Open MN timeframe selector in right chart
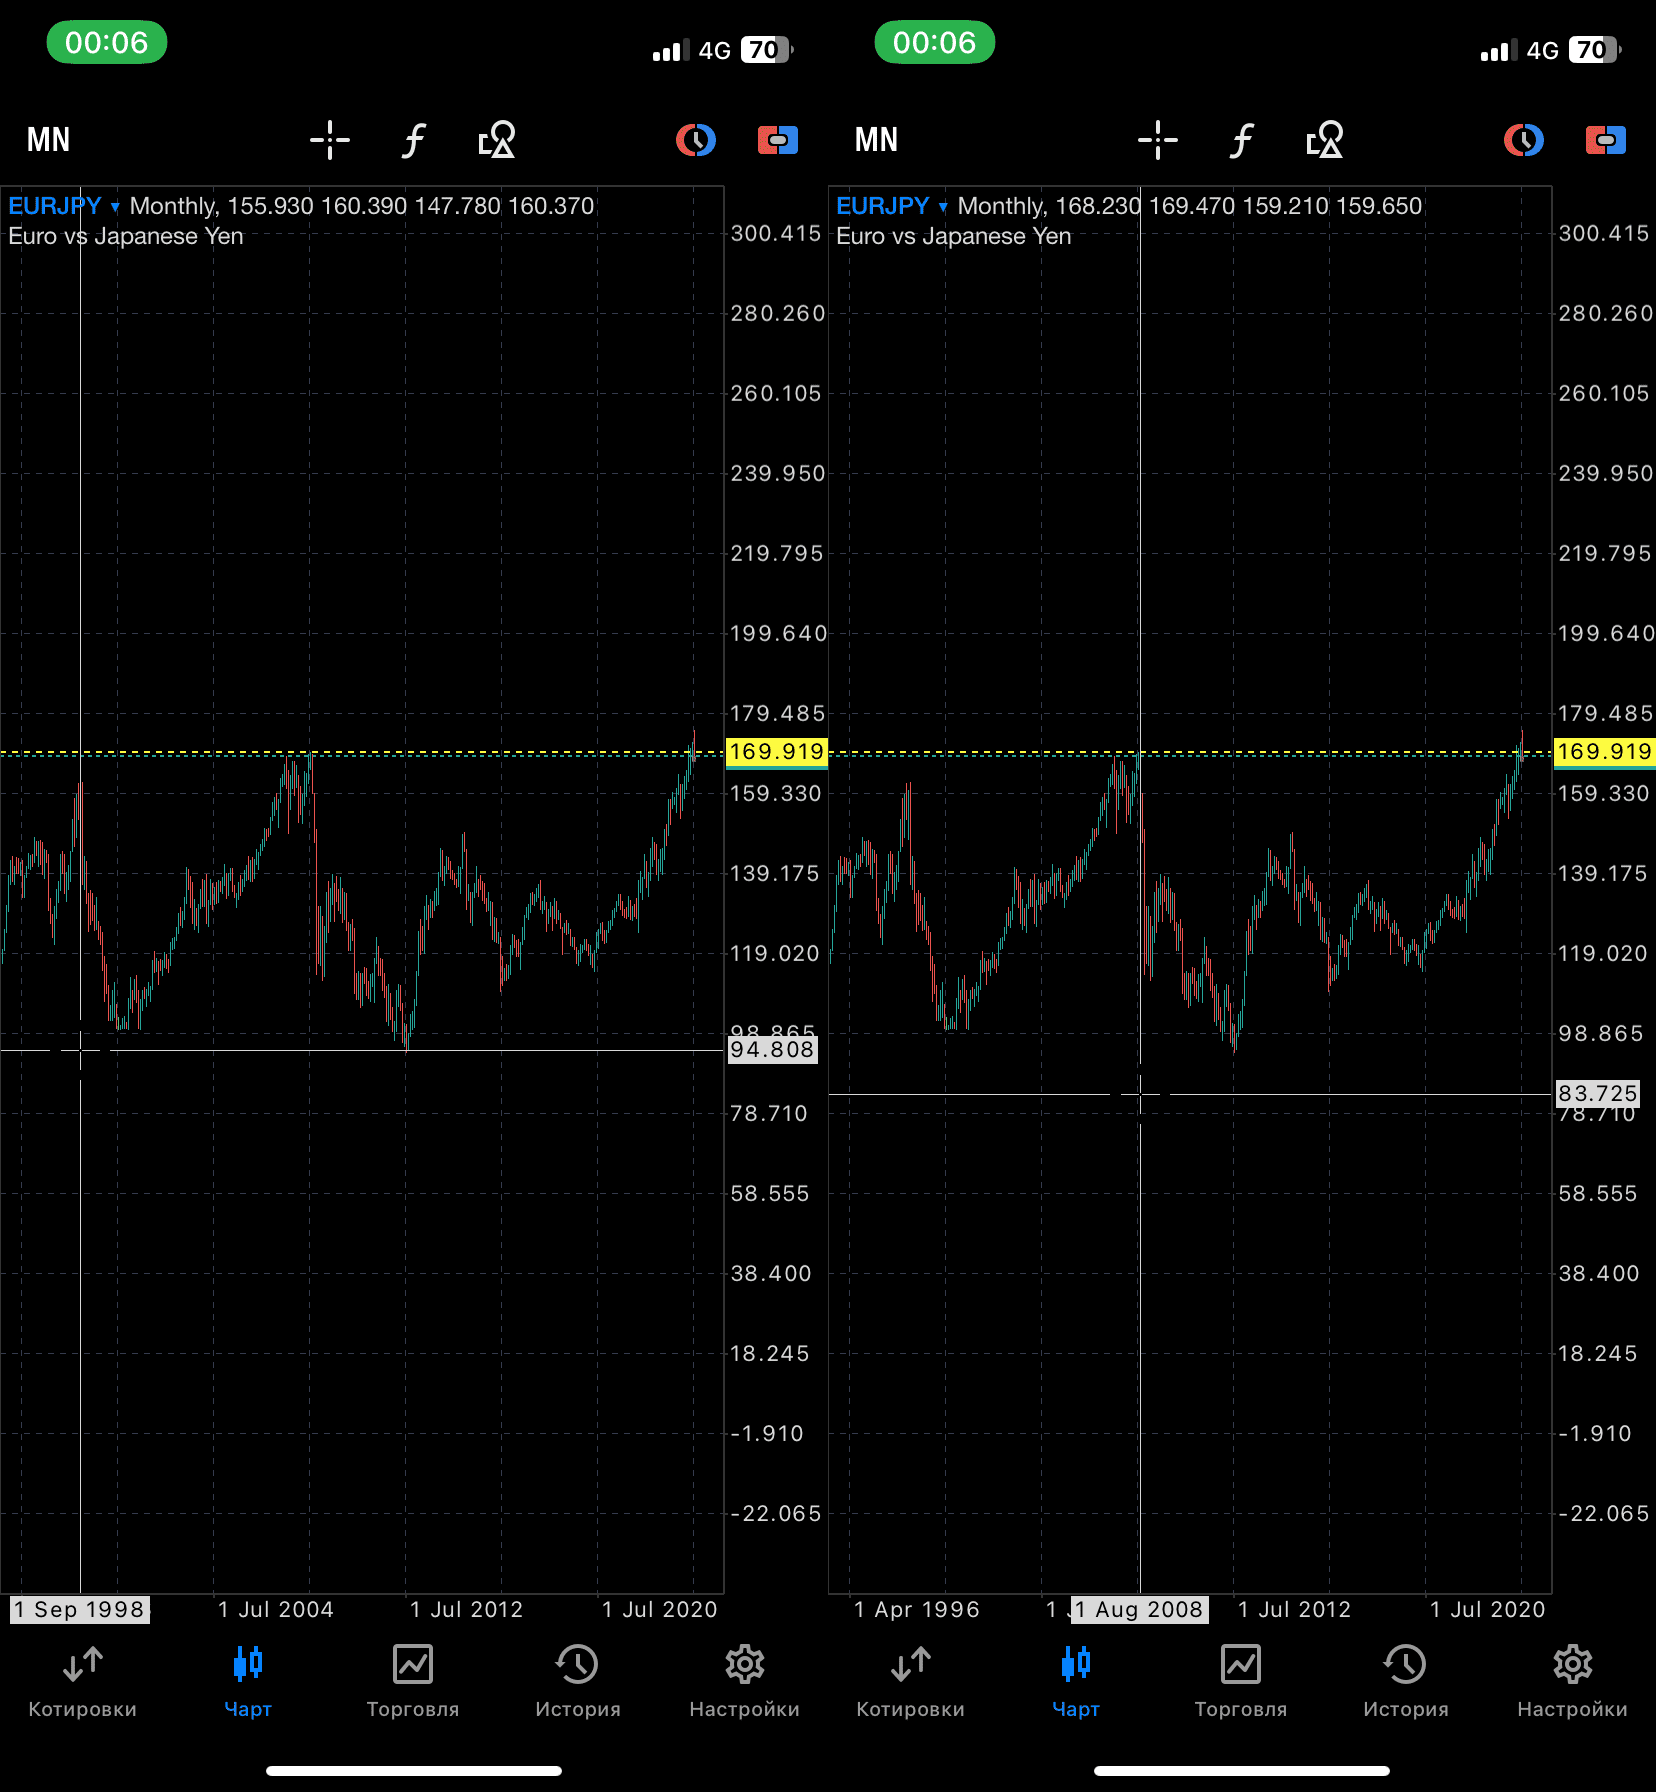The width and height of the screenshot is (1656, 1792). pyautogui.click(x=876, y=140)
